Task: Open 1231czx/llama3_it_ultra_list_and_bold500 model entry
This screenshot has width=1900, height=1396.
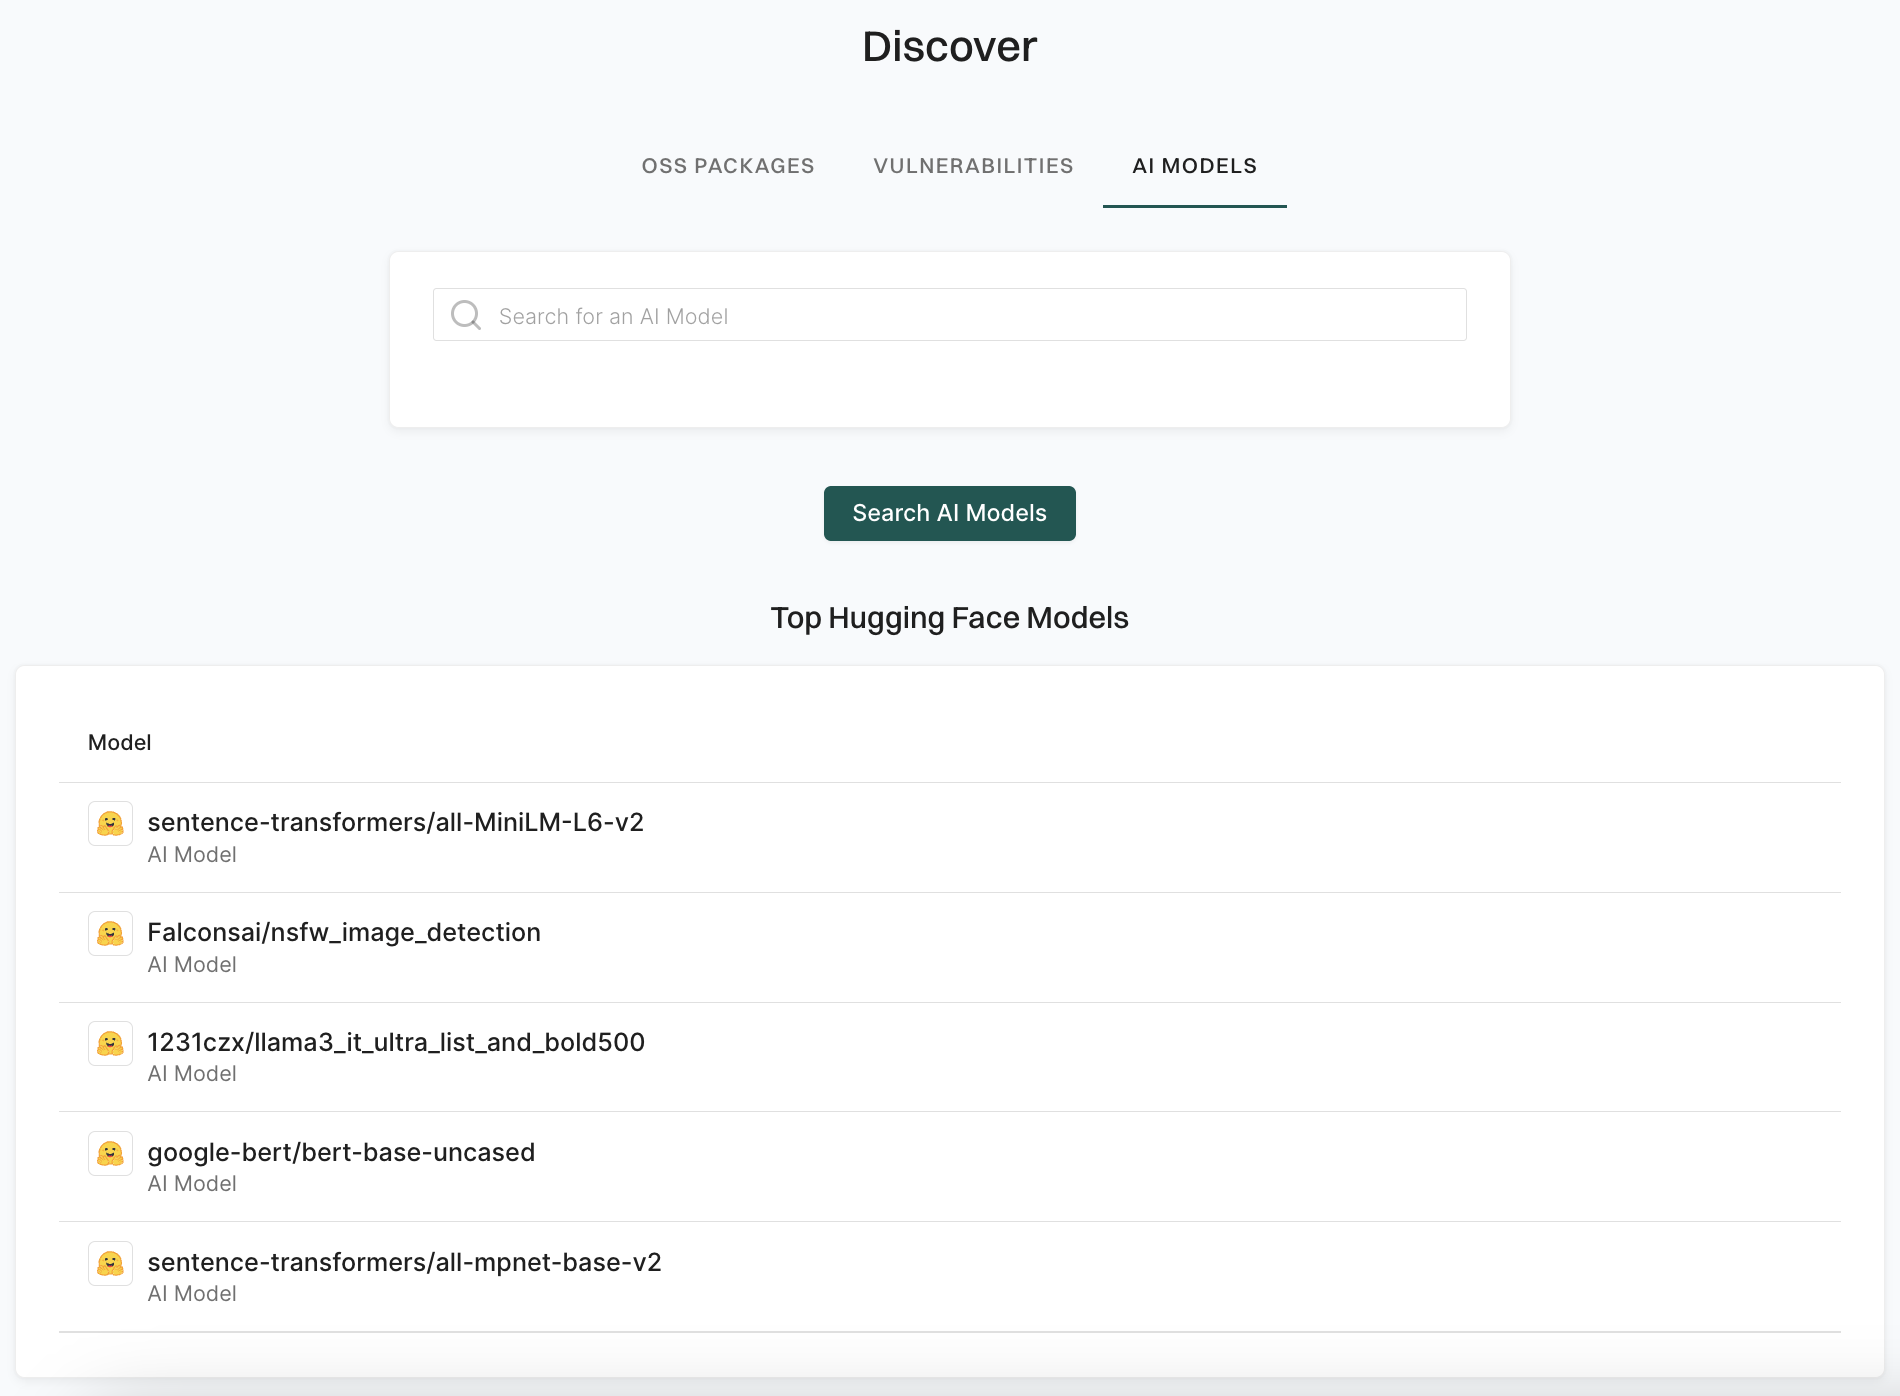Action: (397, 1042)
